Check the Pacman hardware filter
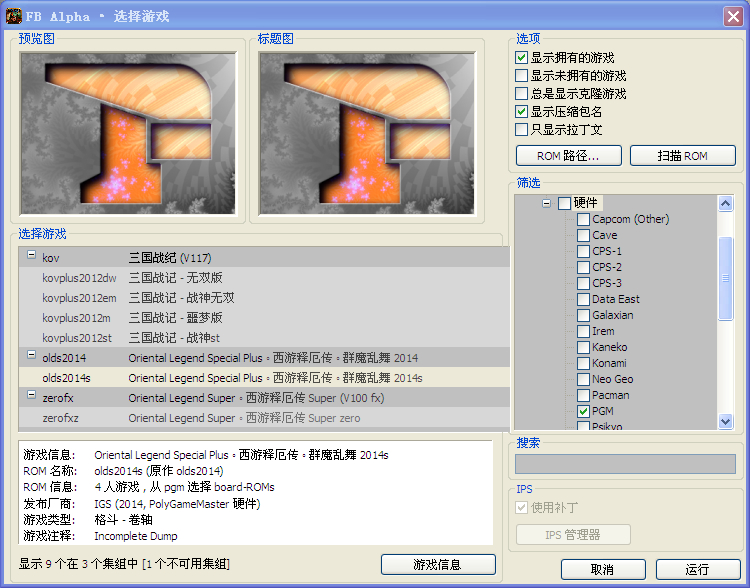 click(583, 395)
